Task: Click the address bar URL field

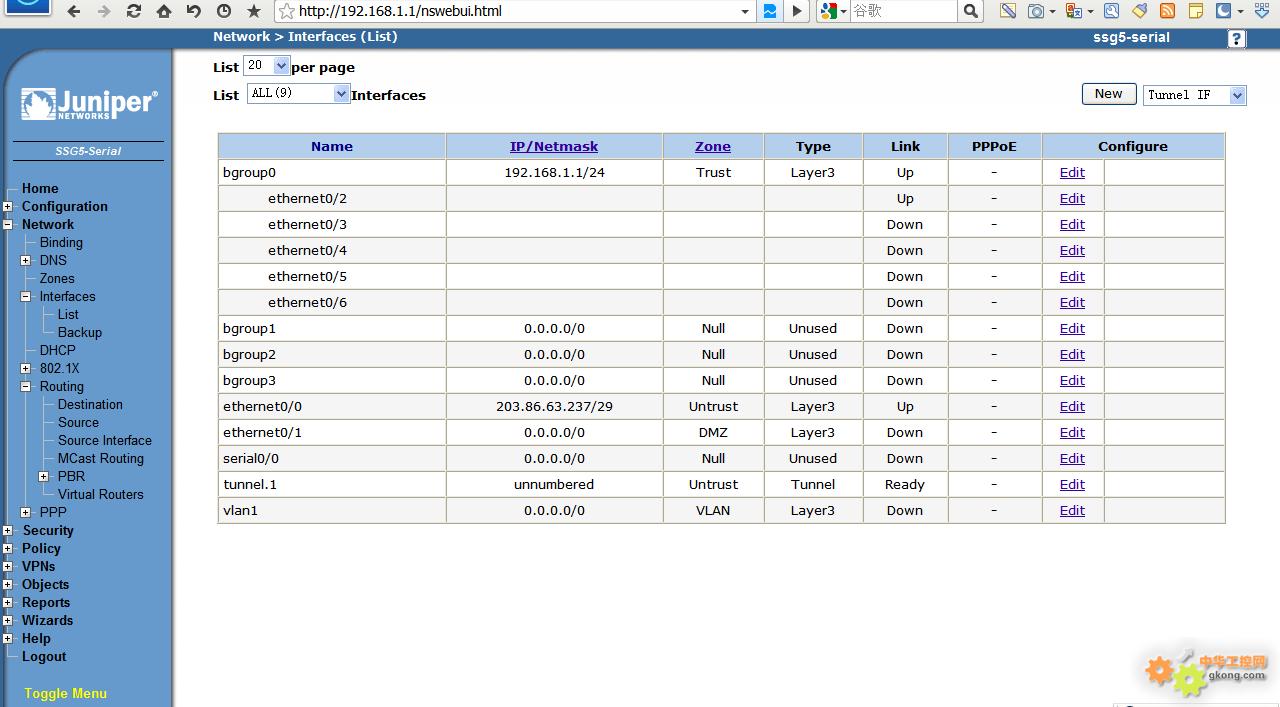Action: [x=515, y=11]
